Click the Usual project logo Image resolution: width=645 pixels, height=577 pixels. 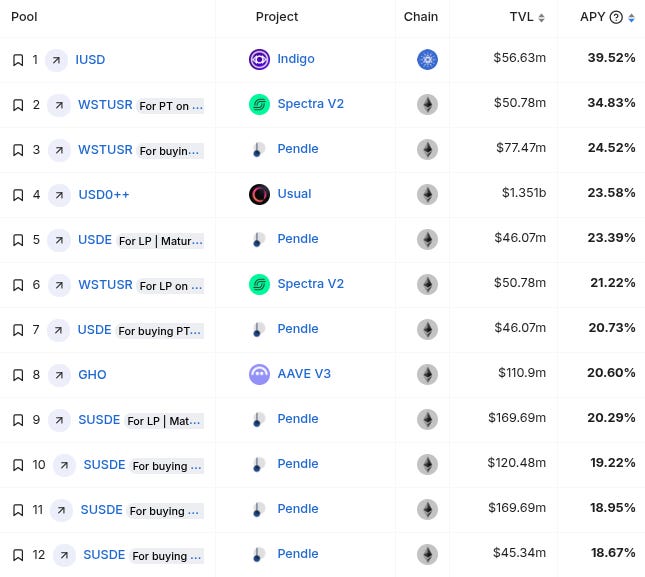tap(260, 194)
